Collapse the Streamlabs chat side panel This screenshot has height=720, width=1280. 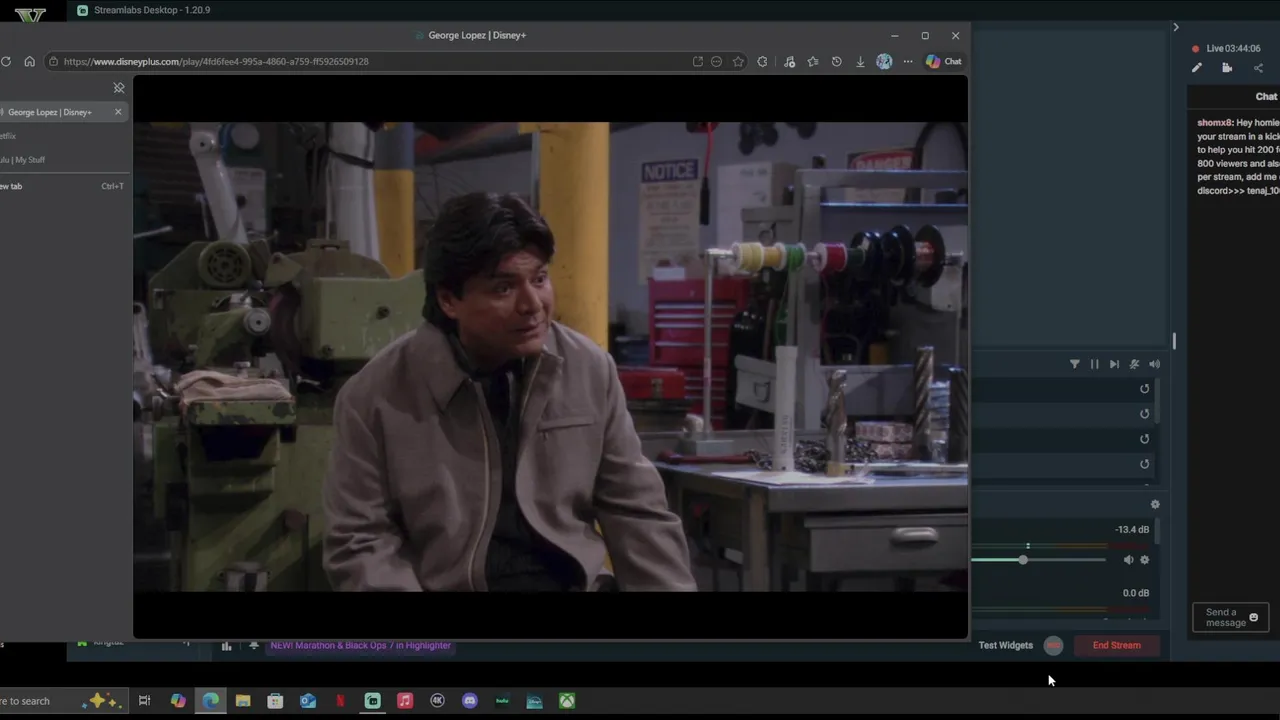(1176, 27)
